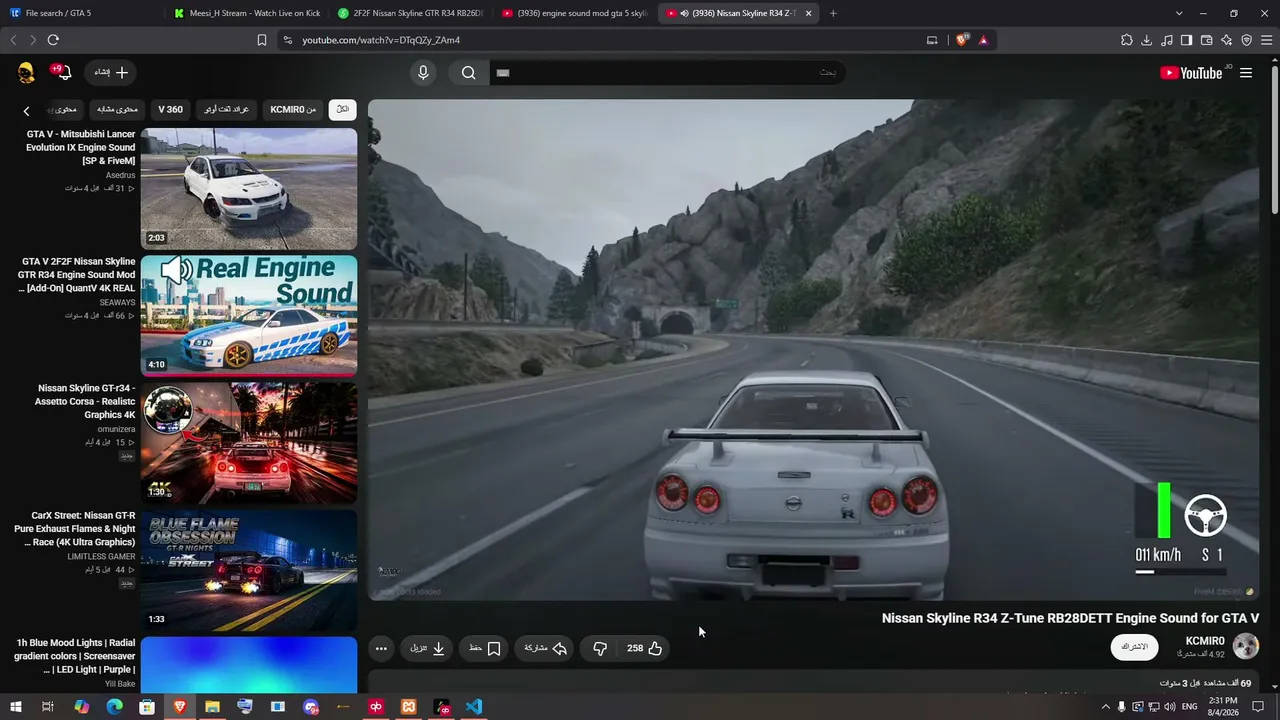Select the عرادات ثفت أوتو filter chip

[227, 109]
